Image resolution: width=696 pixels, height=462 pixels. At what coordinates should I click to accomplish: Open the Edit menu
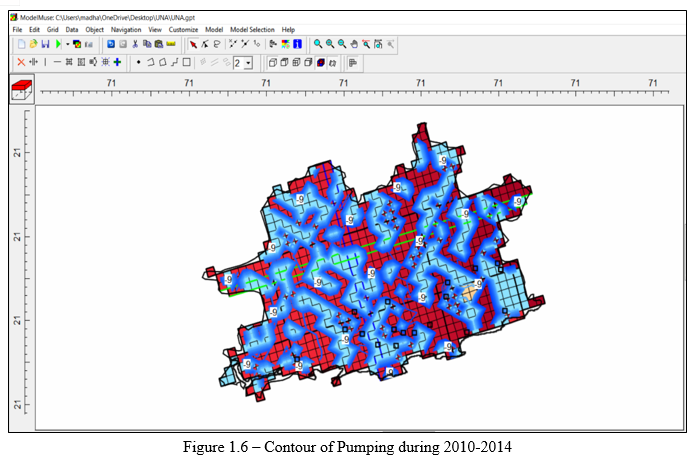[x=34, y=30]
